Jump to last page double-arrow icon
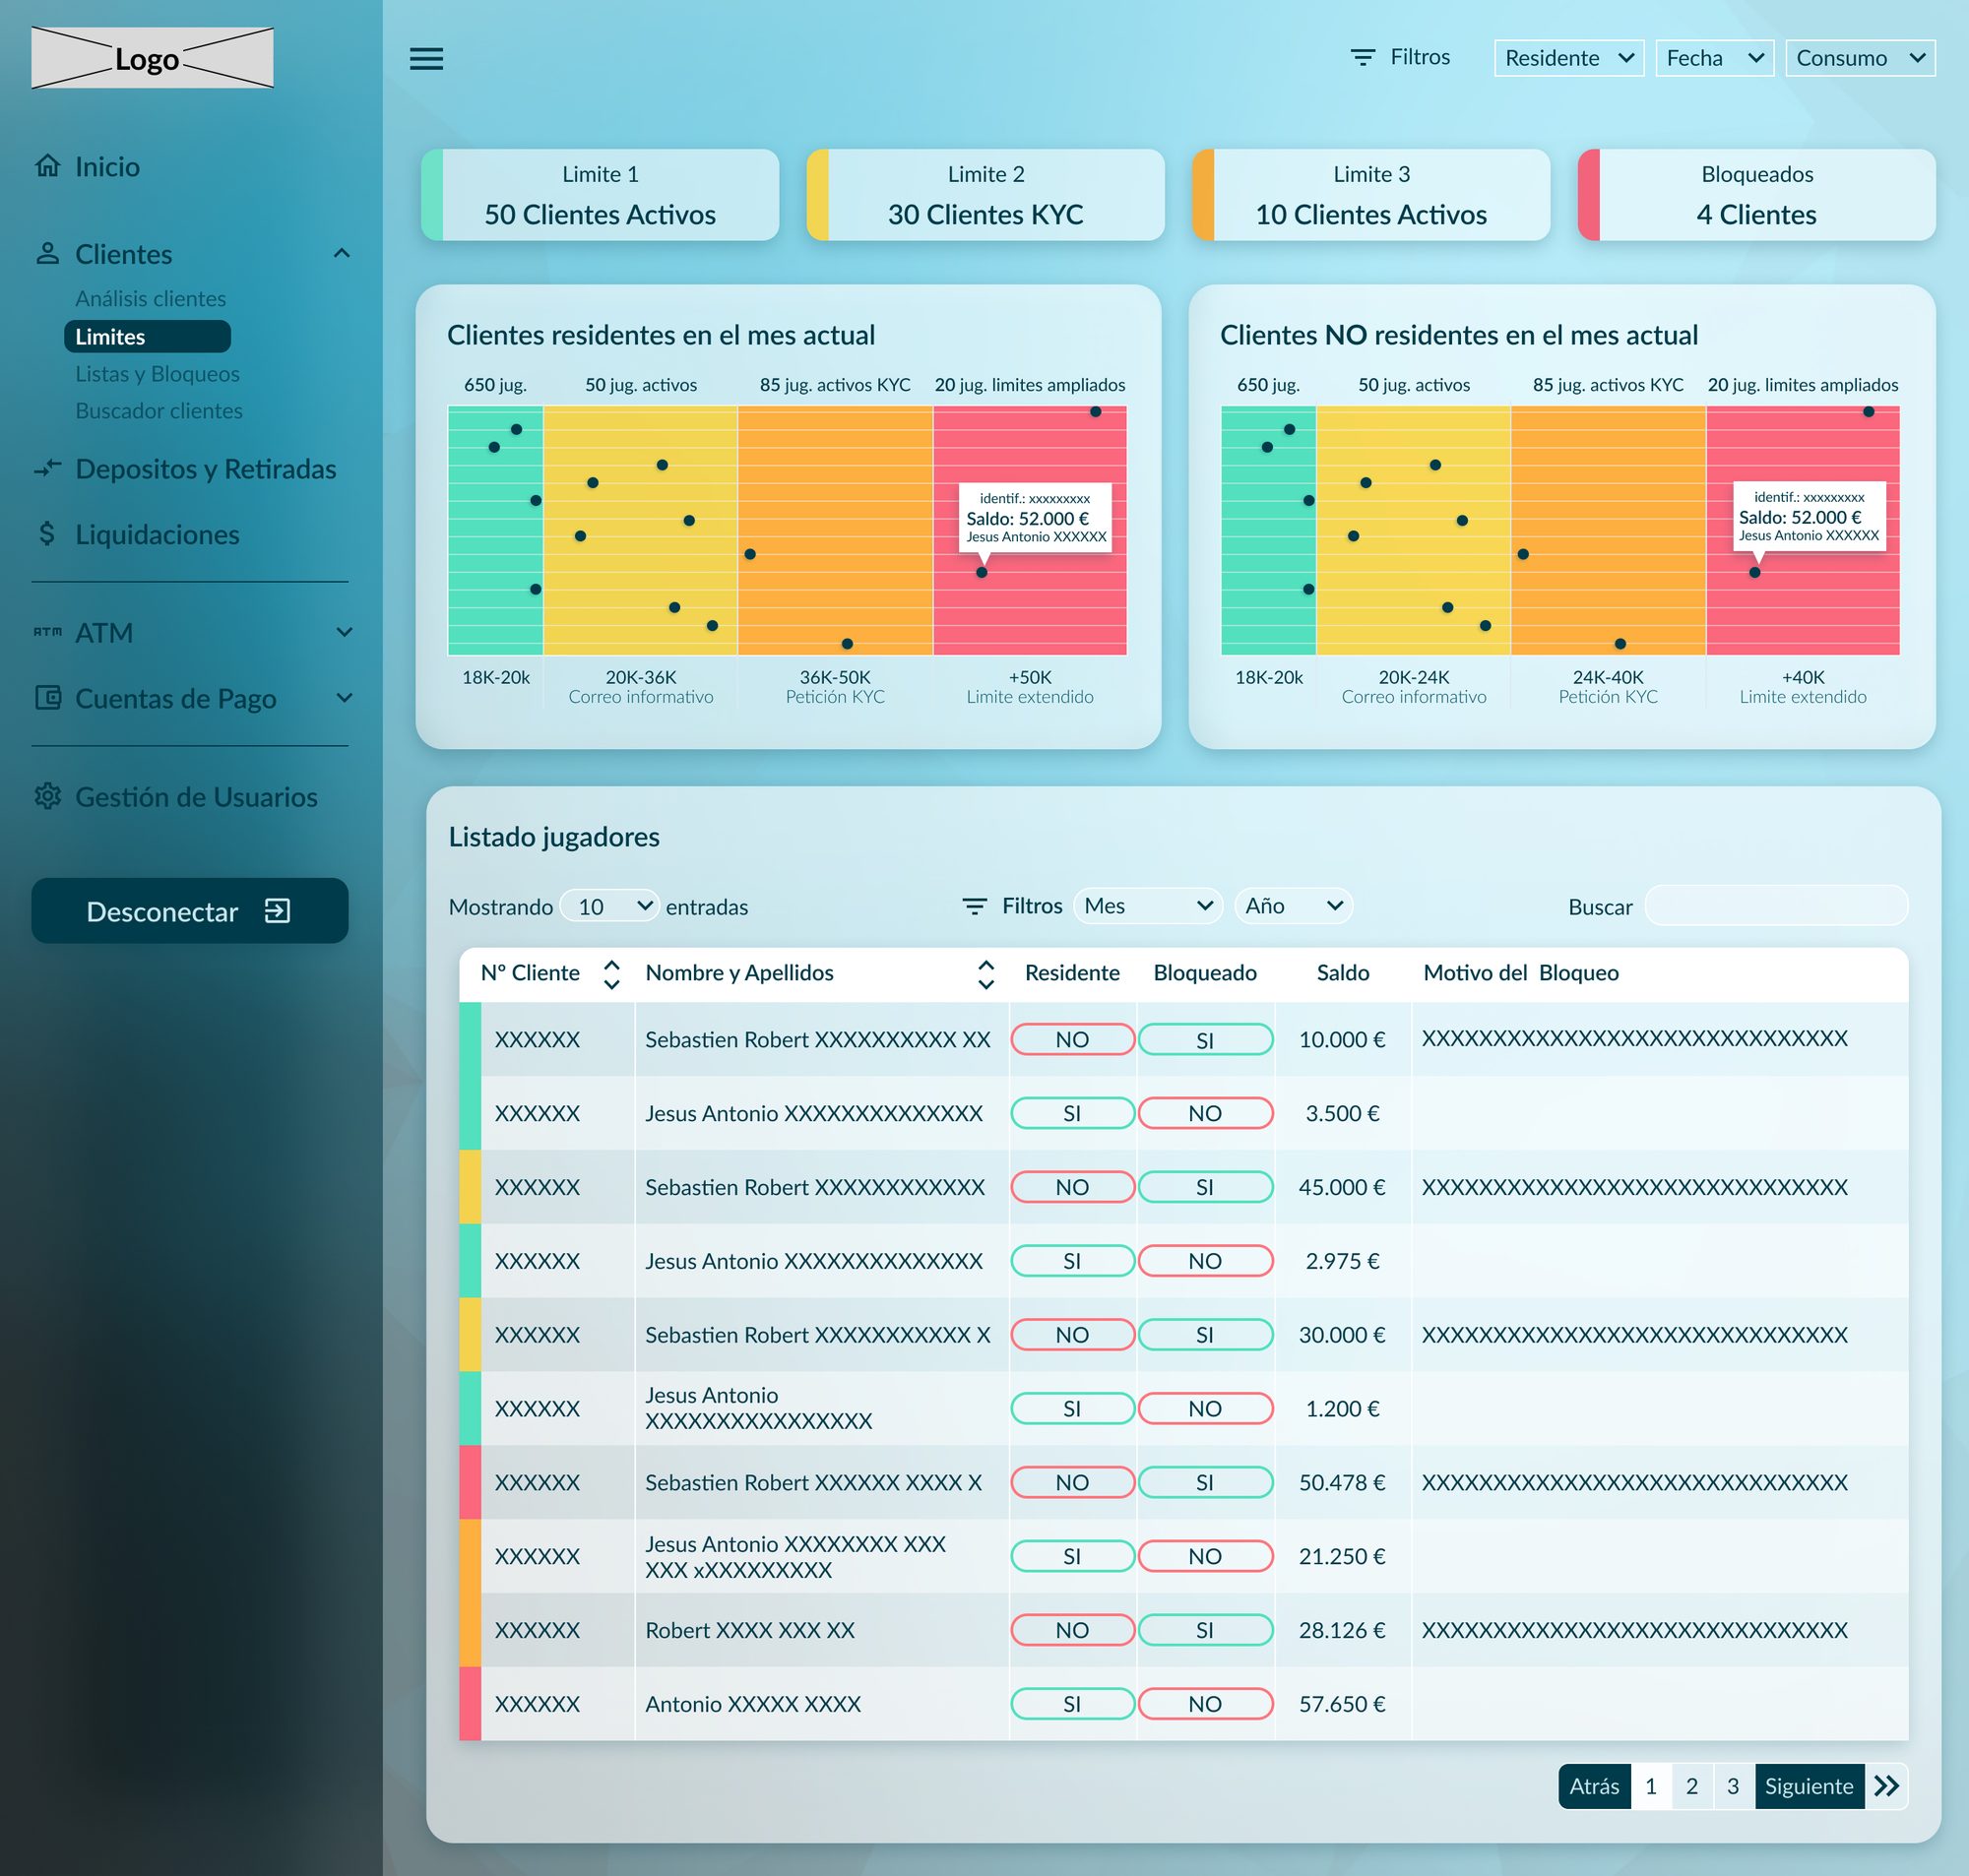Image resolution: width=1969 pixels, height=1876 pixels. click(x=1886, y=1786)
